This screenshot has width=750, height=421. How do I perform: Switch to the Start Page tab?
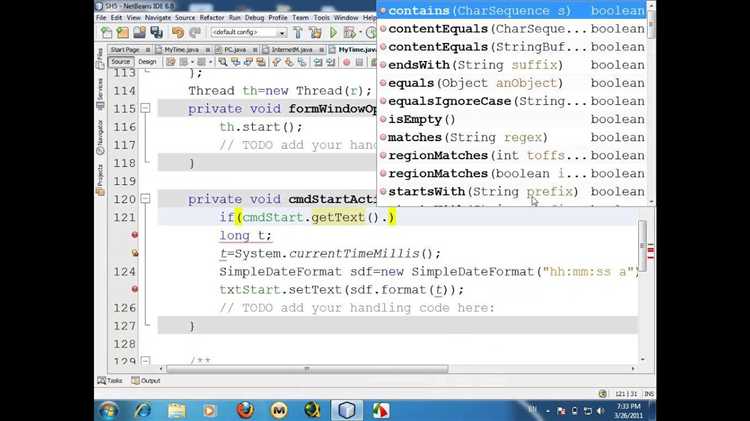[x=125, y=50]
